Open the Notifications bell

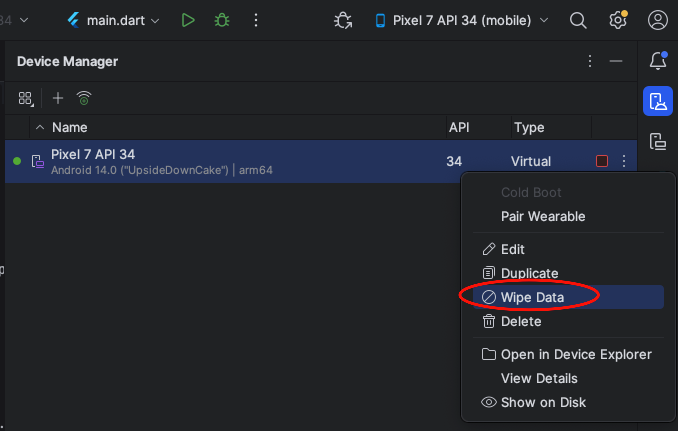point(657,61)
